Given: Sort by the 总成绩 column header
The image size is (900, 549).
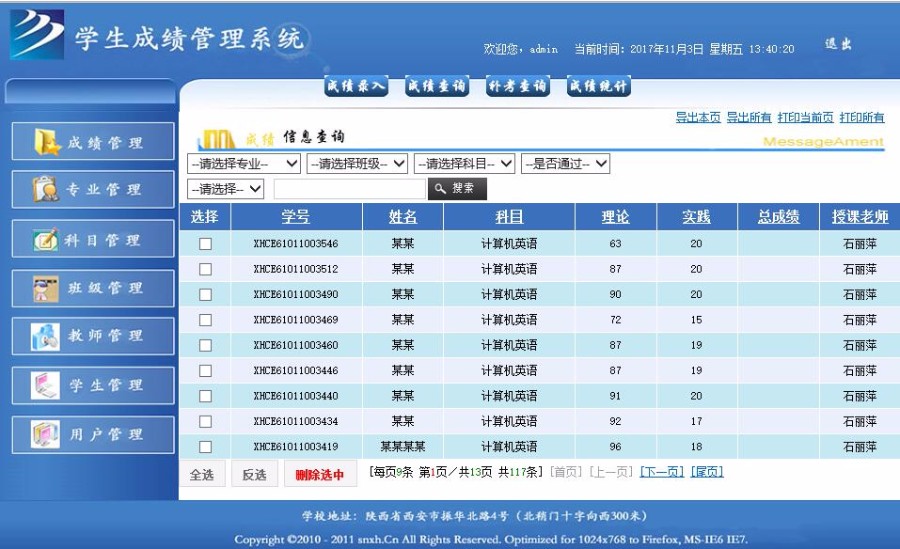Looking at the screenshot, I should coord(778,216).
